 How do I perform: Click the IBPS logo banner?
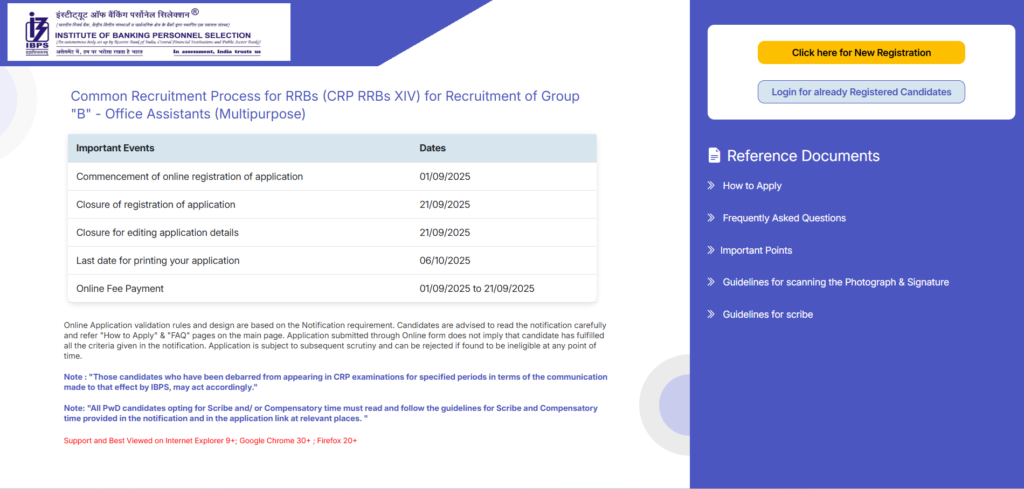click(149, 32)
